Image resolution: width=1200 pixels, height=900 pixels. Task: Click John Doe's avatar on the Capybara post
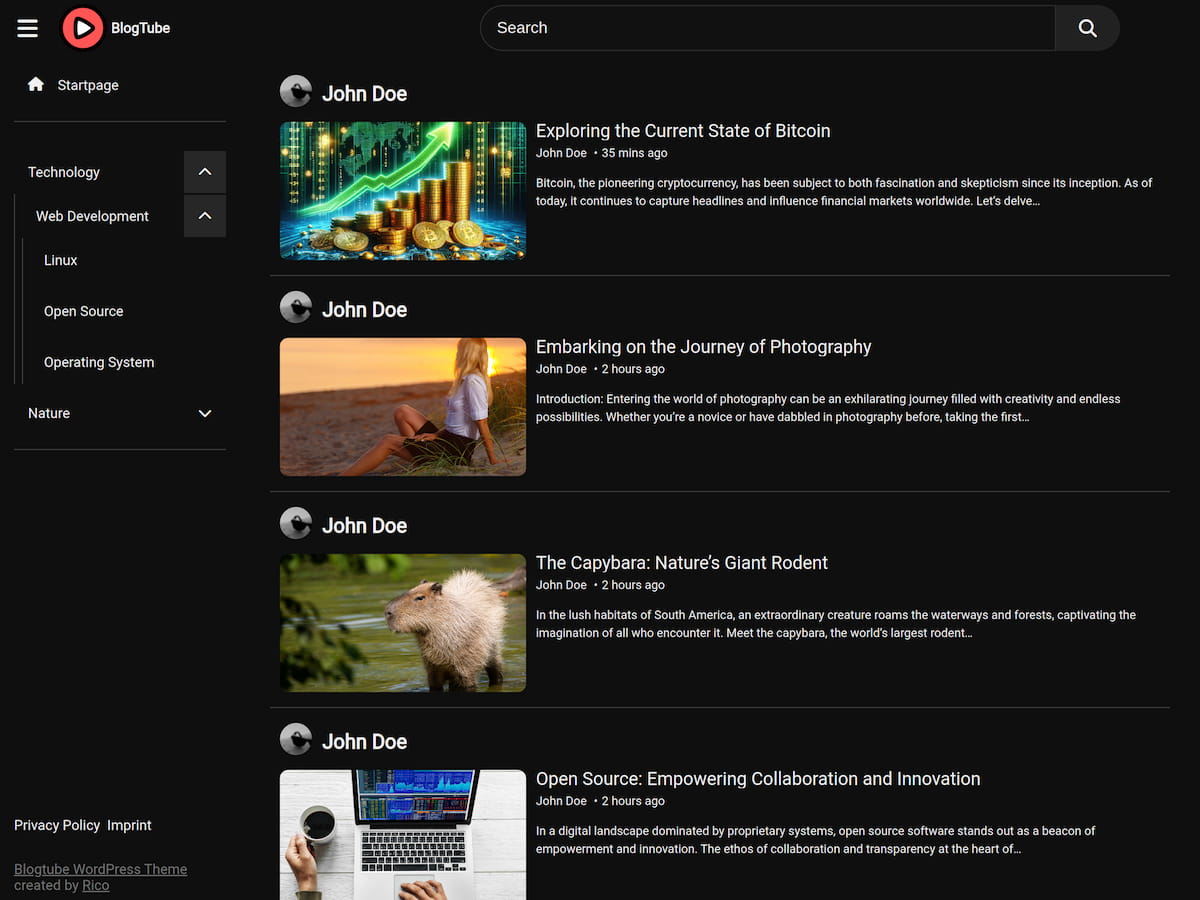[296, 523]
